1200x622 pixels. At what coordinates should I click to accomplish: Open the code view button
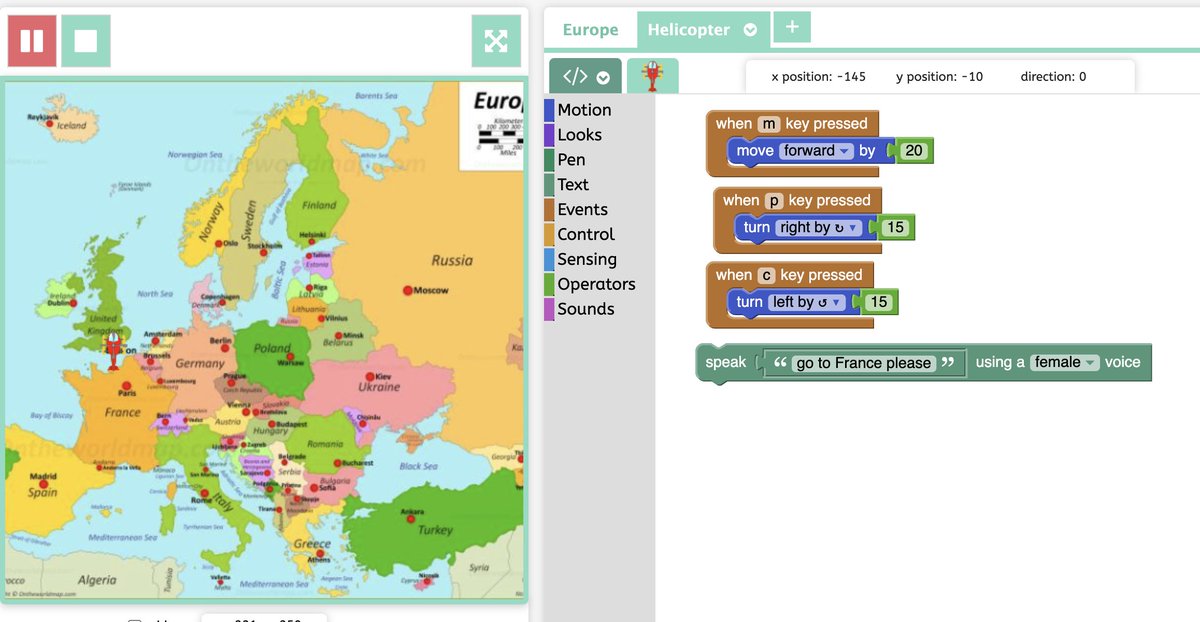pos(585,77)
